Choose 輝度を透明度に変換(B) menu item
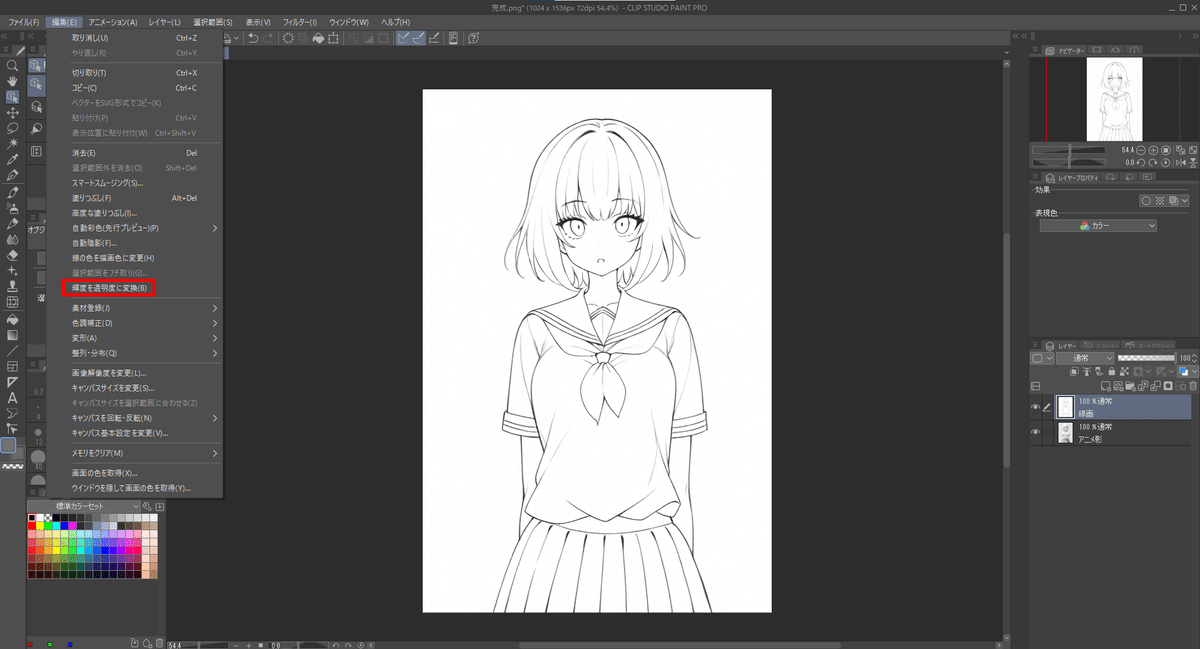The width and height of the screenshot is (1200, 649). point(110,288)
